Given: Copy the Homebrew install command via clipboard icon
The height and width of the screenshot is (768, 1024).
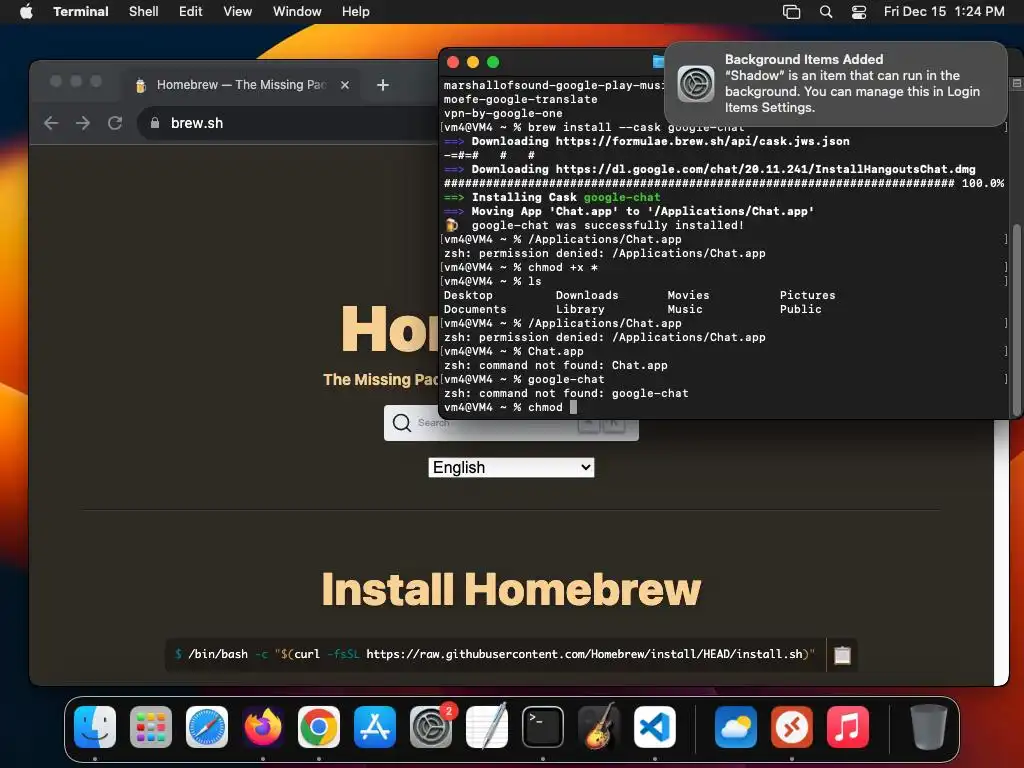Looking at the screenshot, I should [x=842, y=654].
